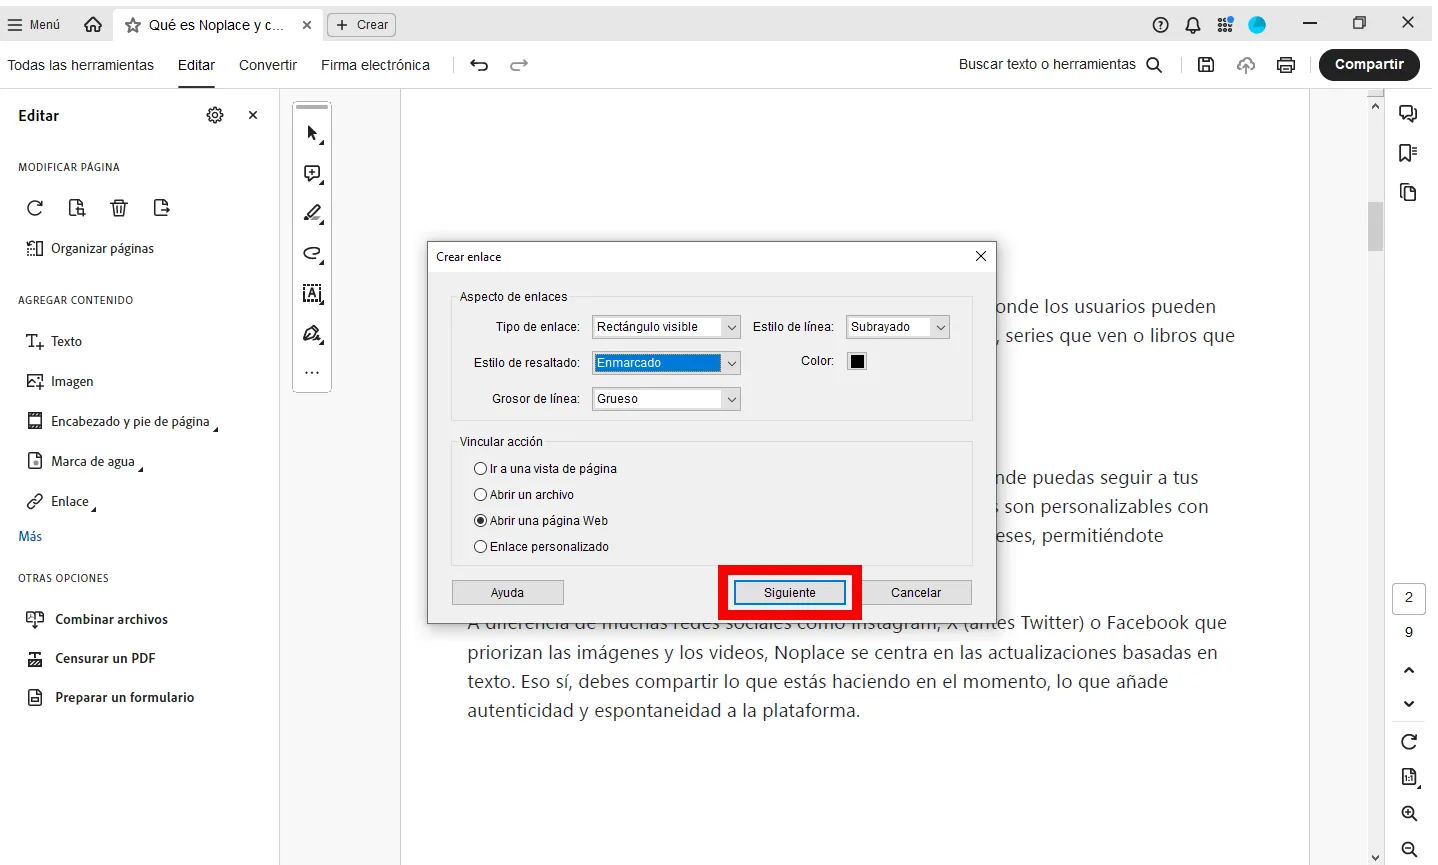The image size is (1438, 865).
Task: Choose the Abrir un archivo option
Action: click(x=480, y=494)
